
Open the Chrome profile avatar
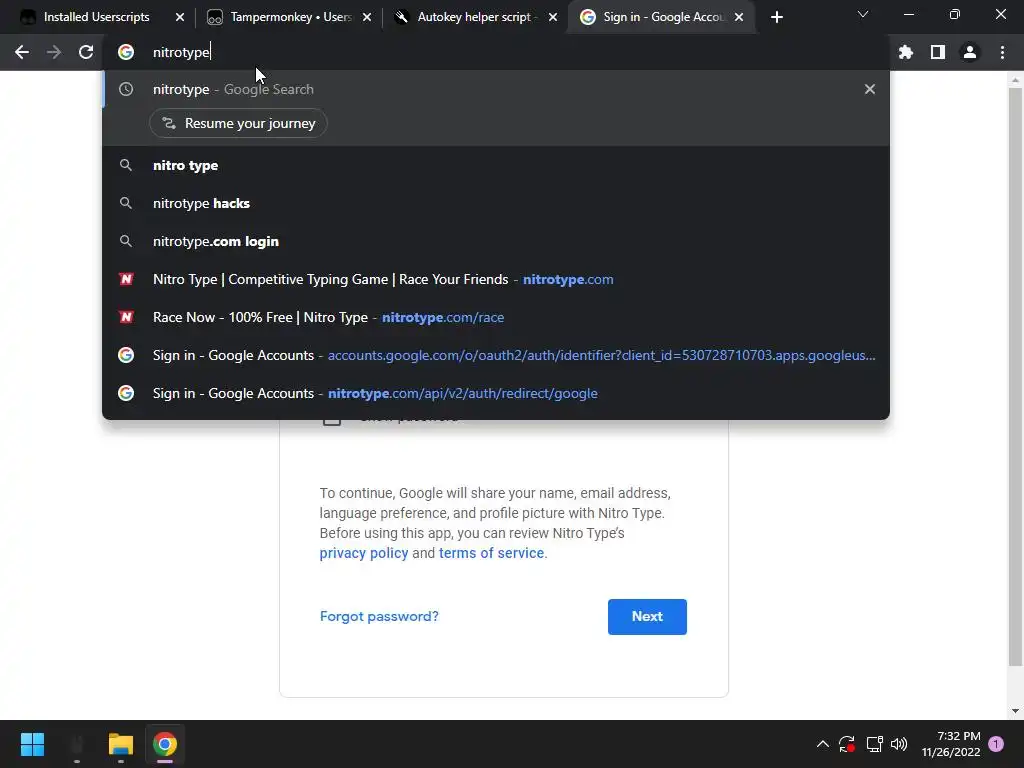pos(970,52)
